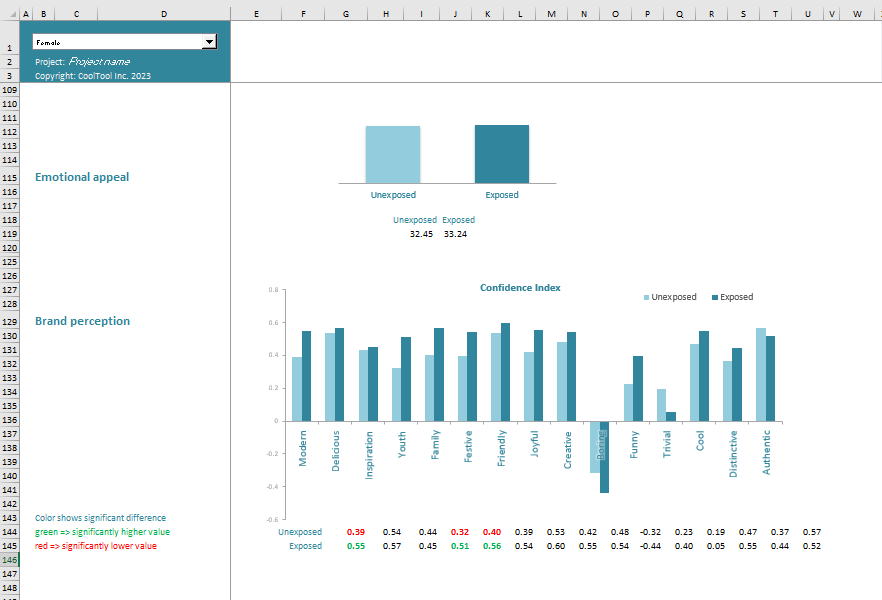Select the Exposed bar in top chart
The width and height of the screenshot is (882, 600).
click(502, 154)
